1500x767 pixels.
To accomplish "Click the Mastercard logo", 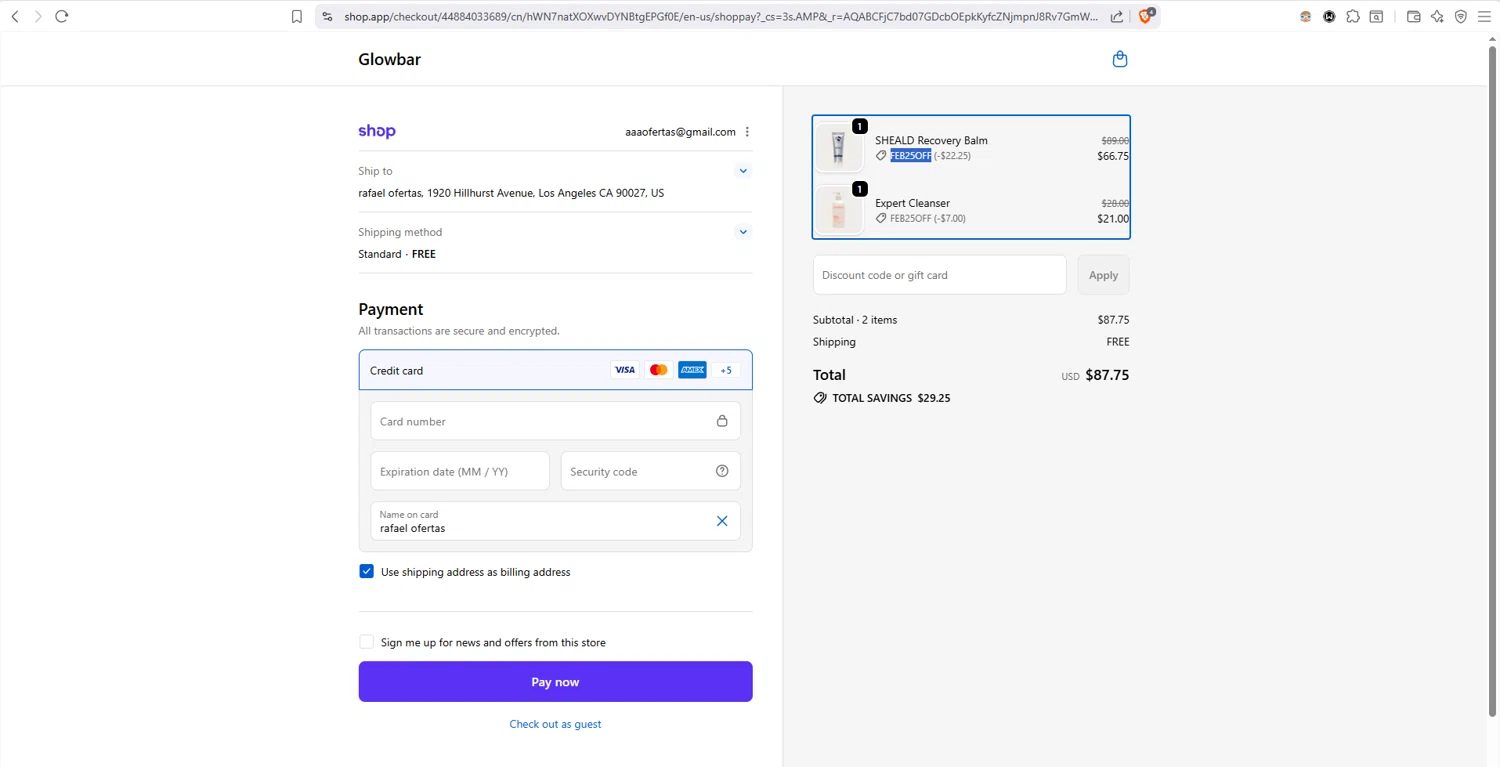I will [x=658, y=370].
